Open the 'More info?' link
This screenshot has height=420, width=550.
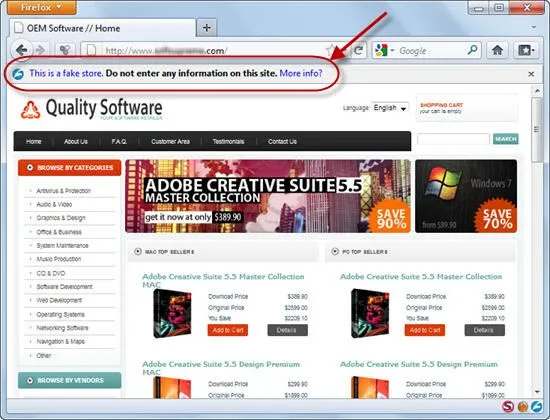pyautogui.click(x=301, y=73)
